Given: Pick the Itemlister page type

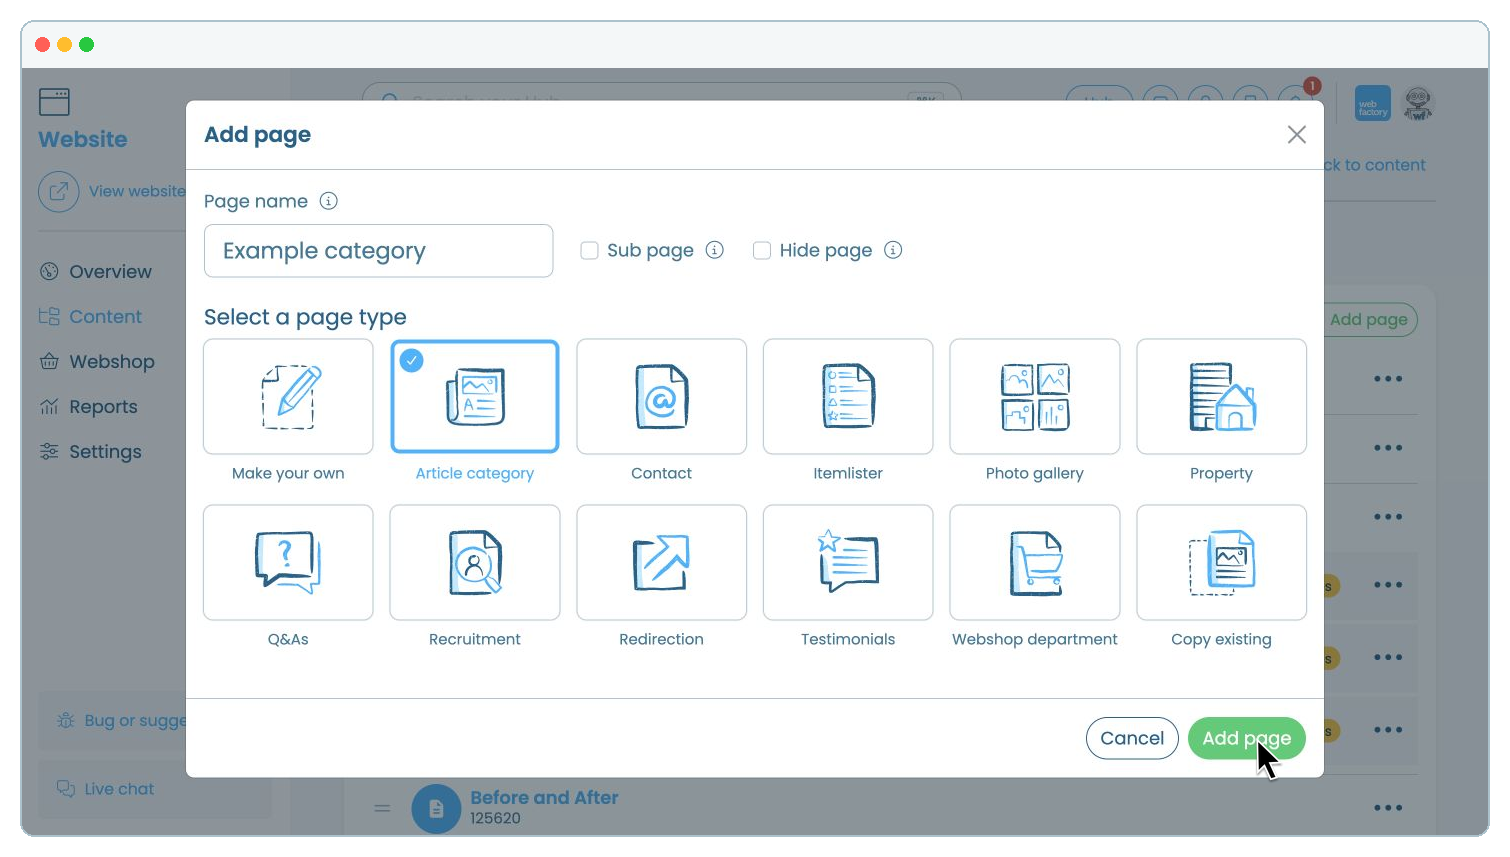Looking at the screenshot, I should (848, 397).
